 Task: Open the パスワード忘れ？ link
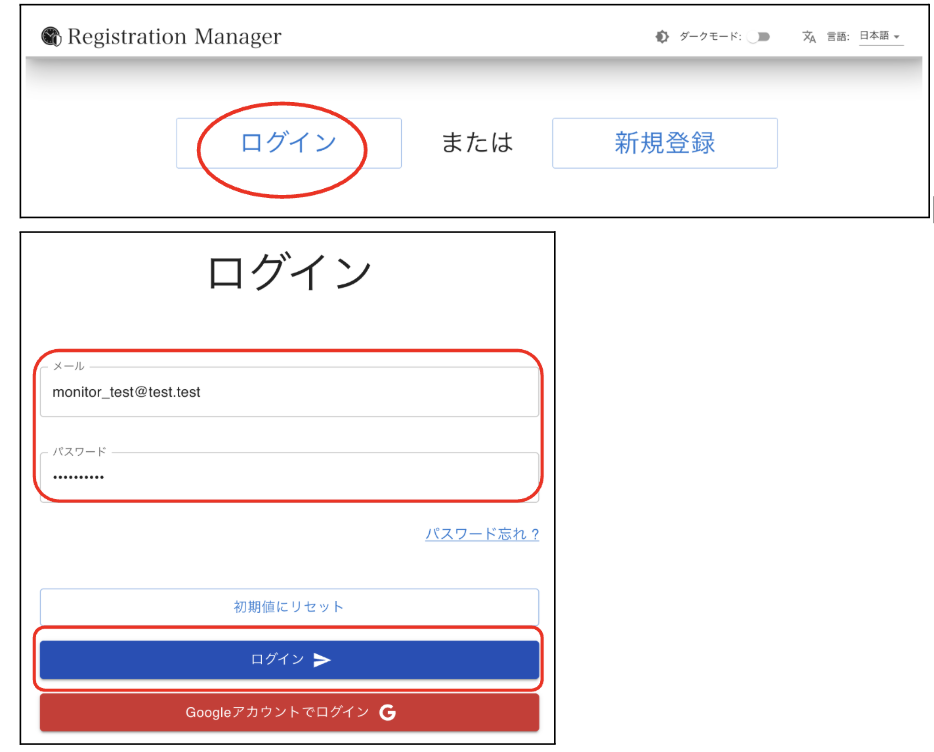(482, 534)
